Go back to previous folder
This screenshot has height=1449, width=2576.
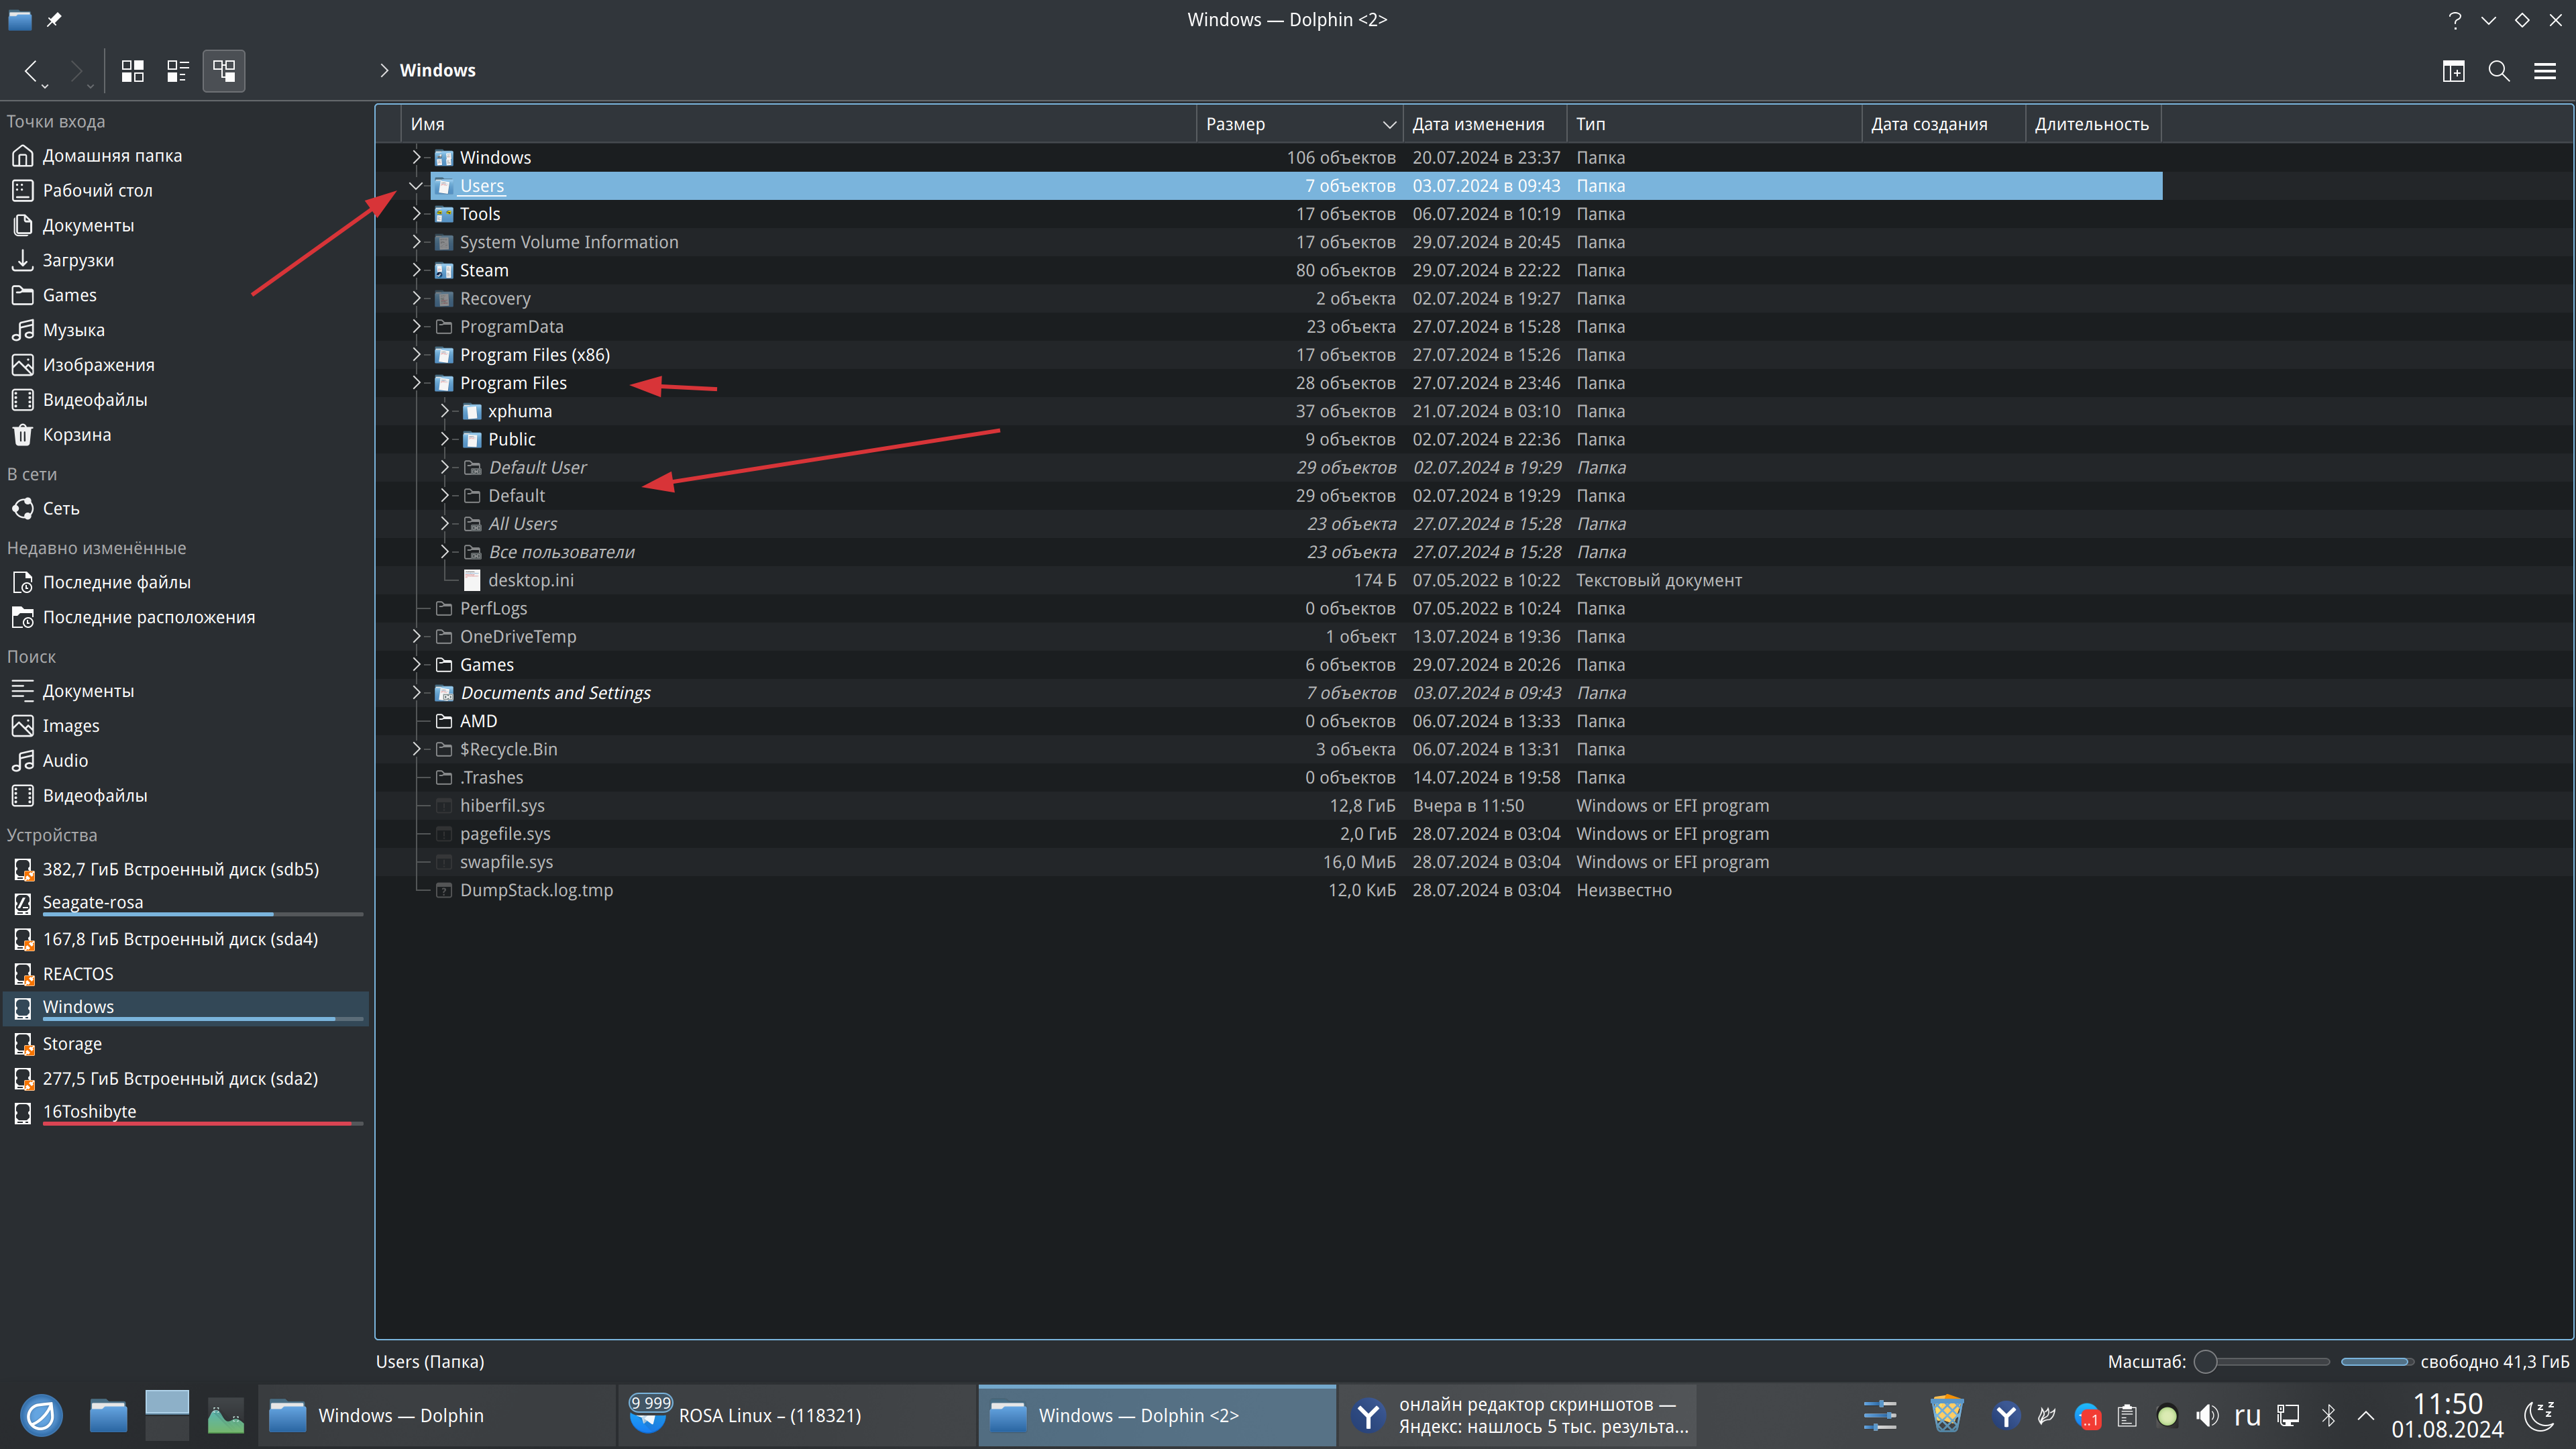[31, 71]
